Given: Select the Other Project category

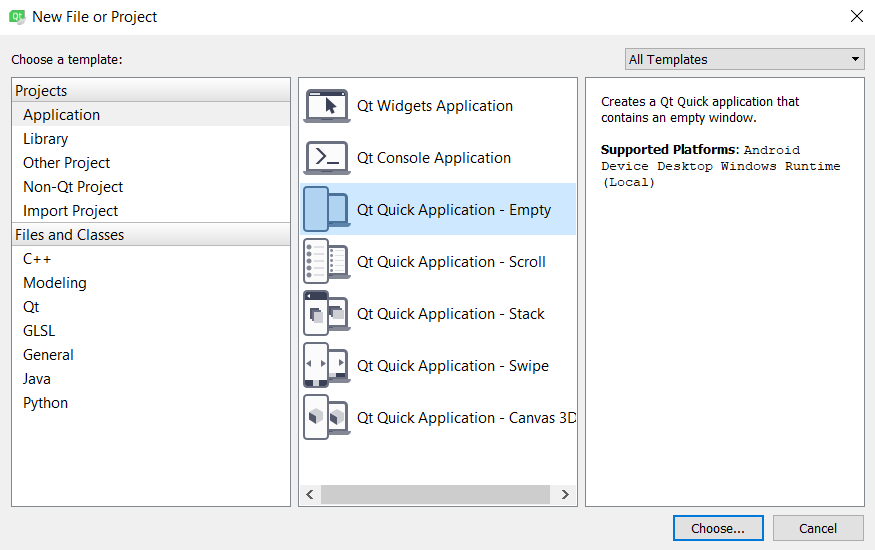Looking at the screenshot, I should [151, 162].
